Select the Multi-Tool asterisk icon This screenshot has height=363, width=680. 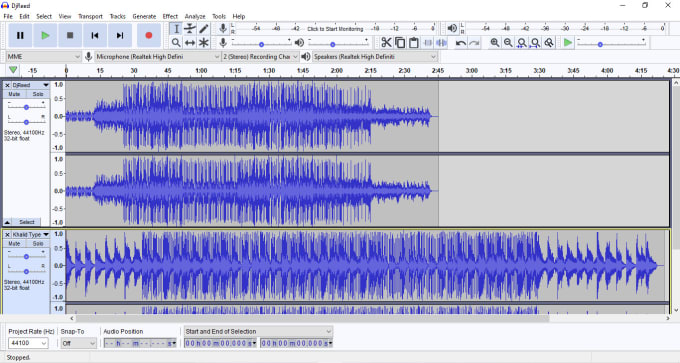pyautogui.click(x=203, y=43)
